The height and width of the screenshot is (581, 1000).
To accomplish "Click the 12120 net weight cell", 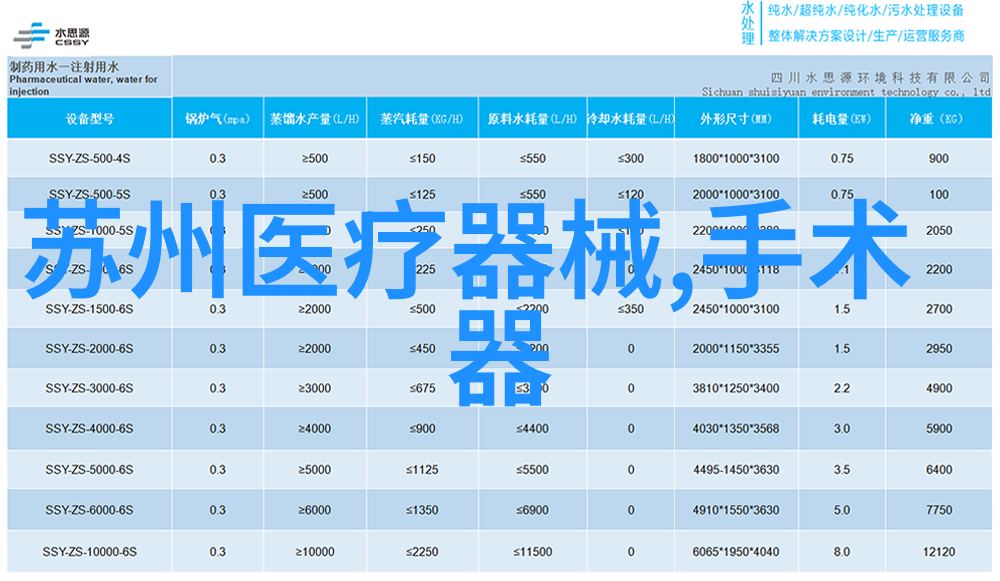I will pos(938,552).
